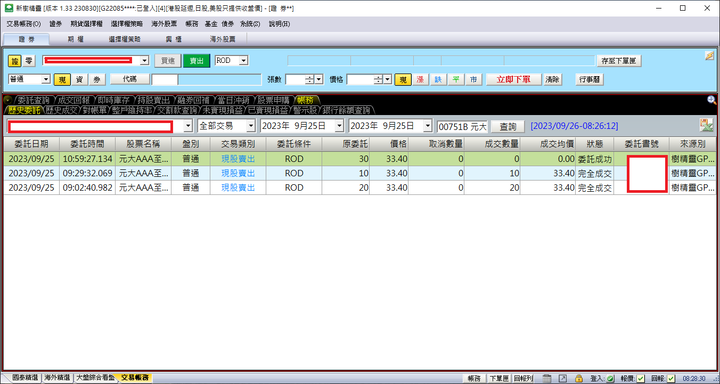Click the 買進 buy button

167,61
